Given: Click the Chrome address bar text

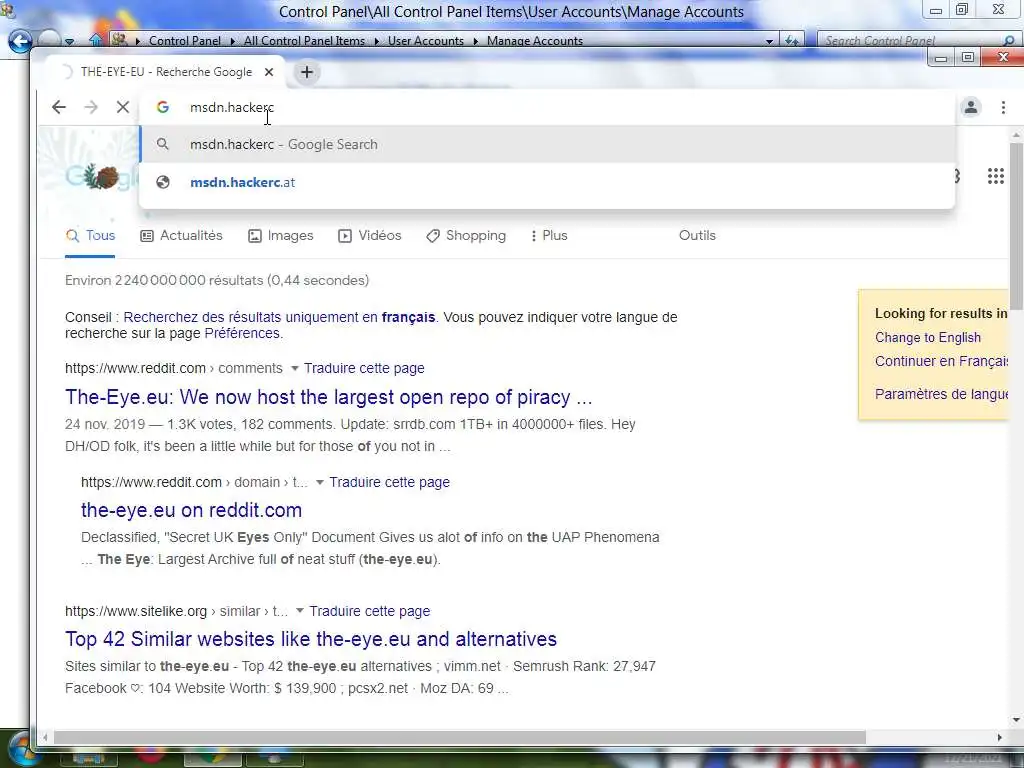Looking at the screenshot, I should click(232, 107).
